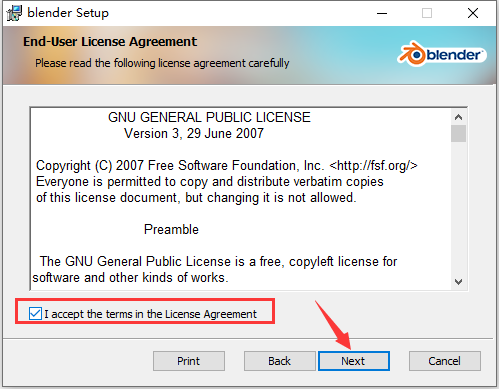Minimize the blender Setup window
Image resolution: width=499 pixels, height=389 pixels.
point(382,13)
